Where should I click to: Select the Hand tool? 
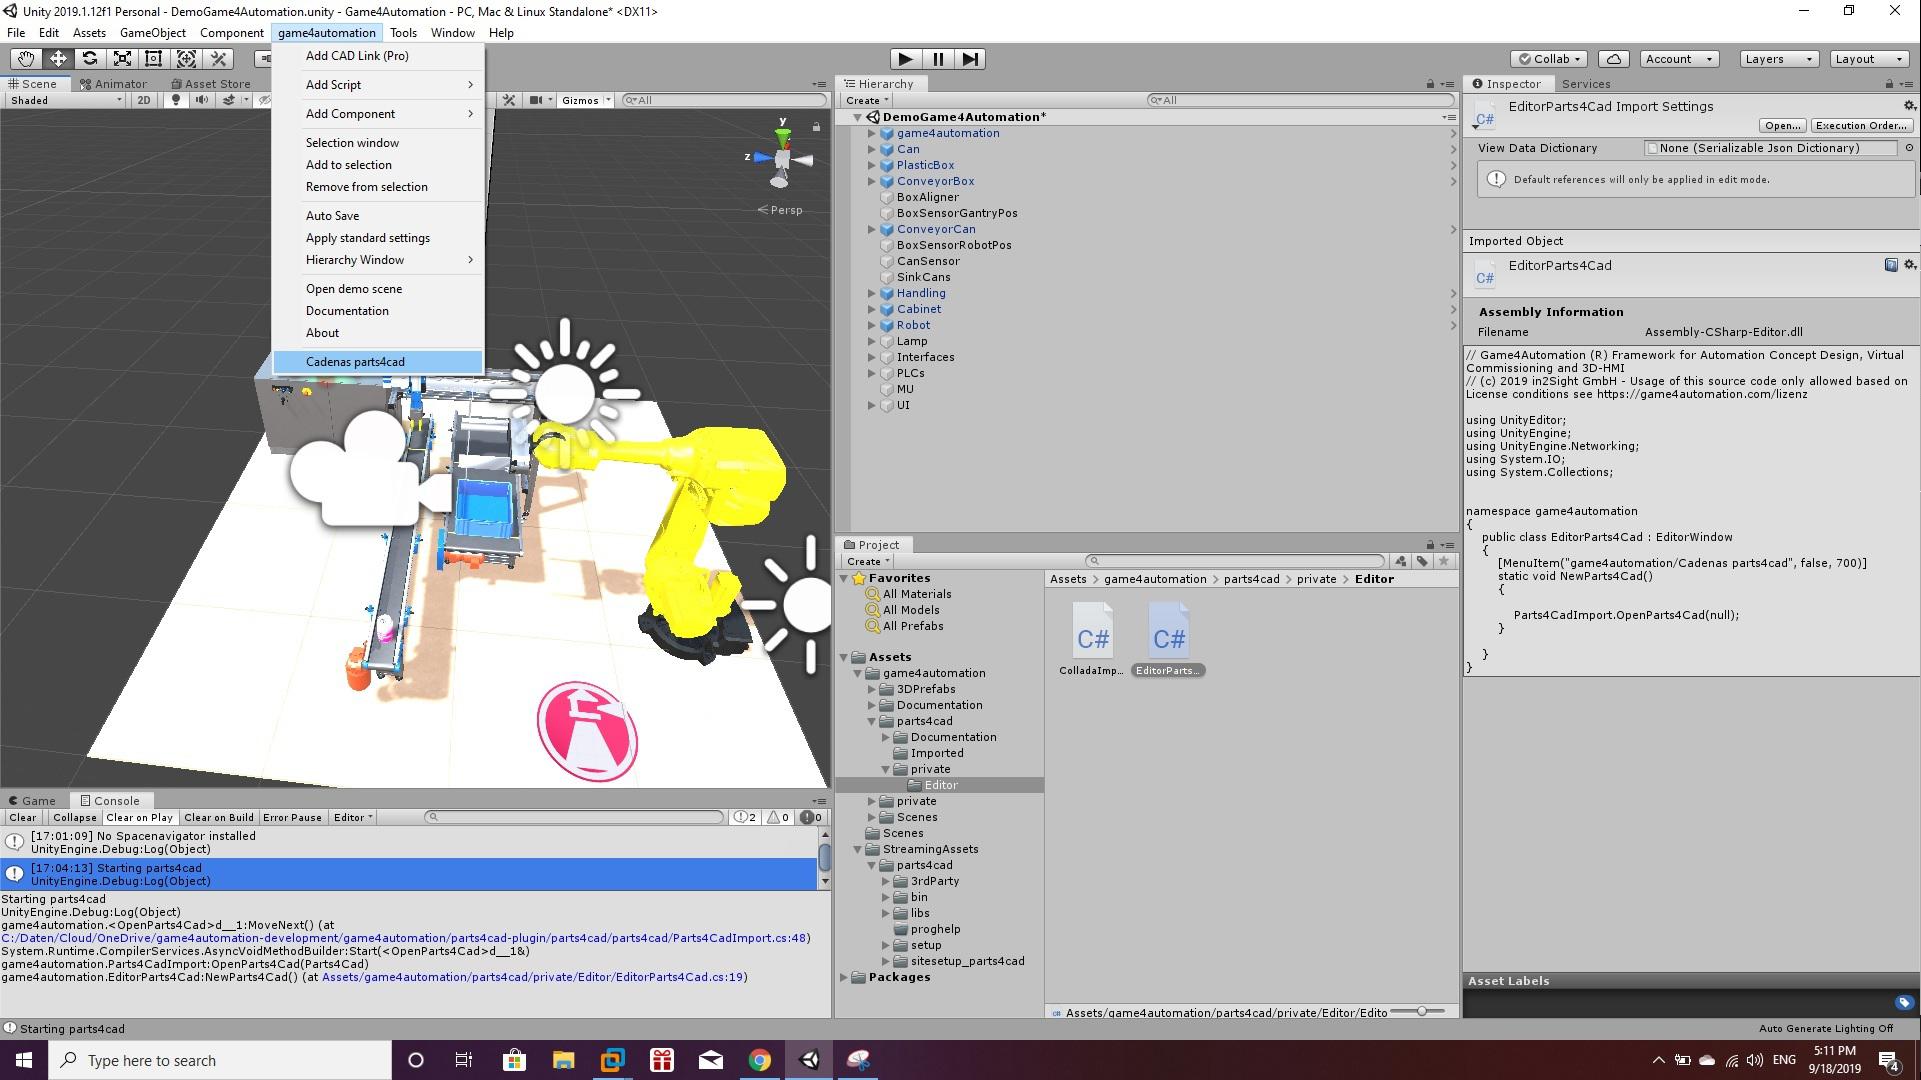(26, 59)
